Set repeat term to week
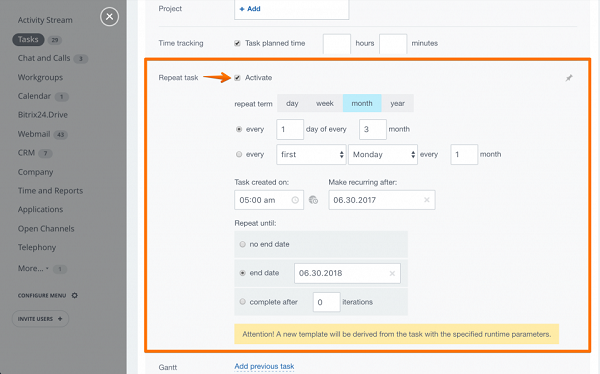The height and width of the screenshot is (374, 600). coord(324,103)
